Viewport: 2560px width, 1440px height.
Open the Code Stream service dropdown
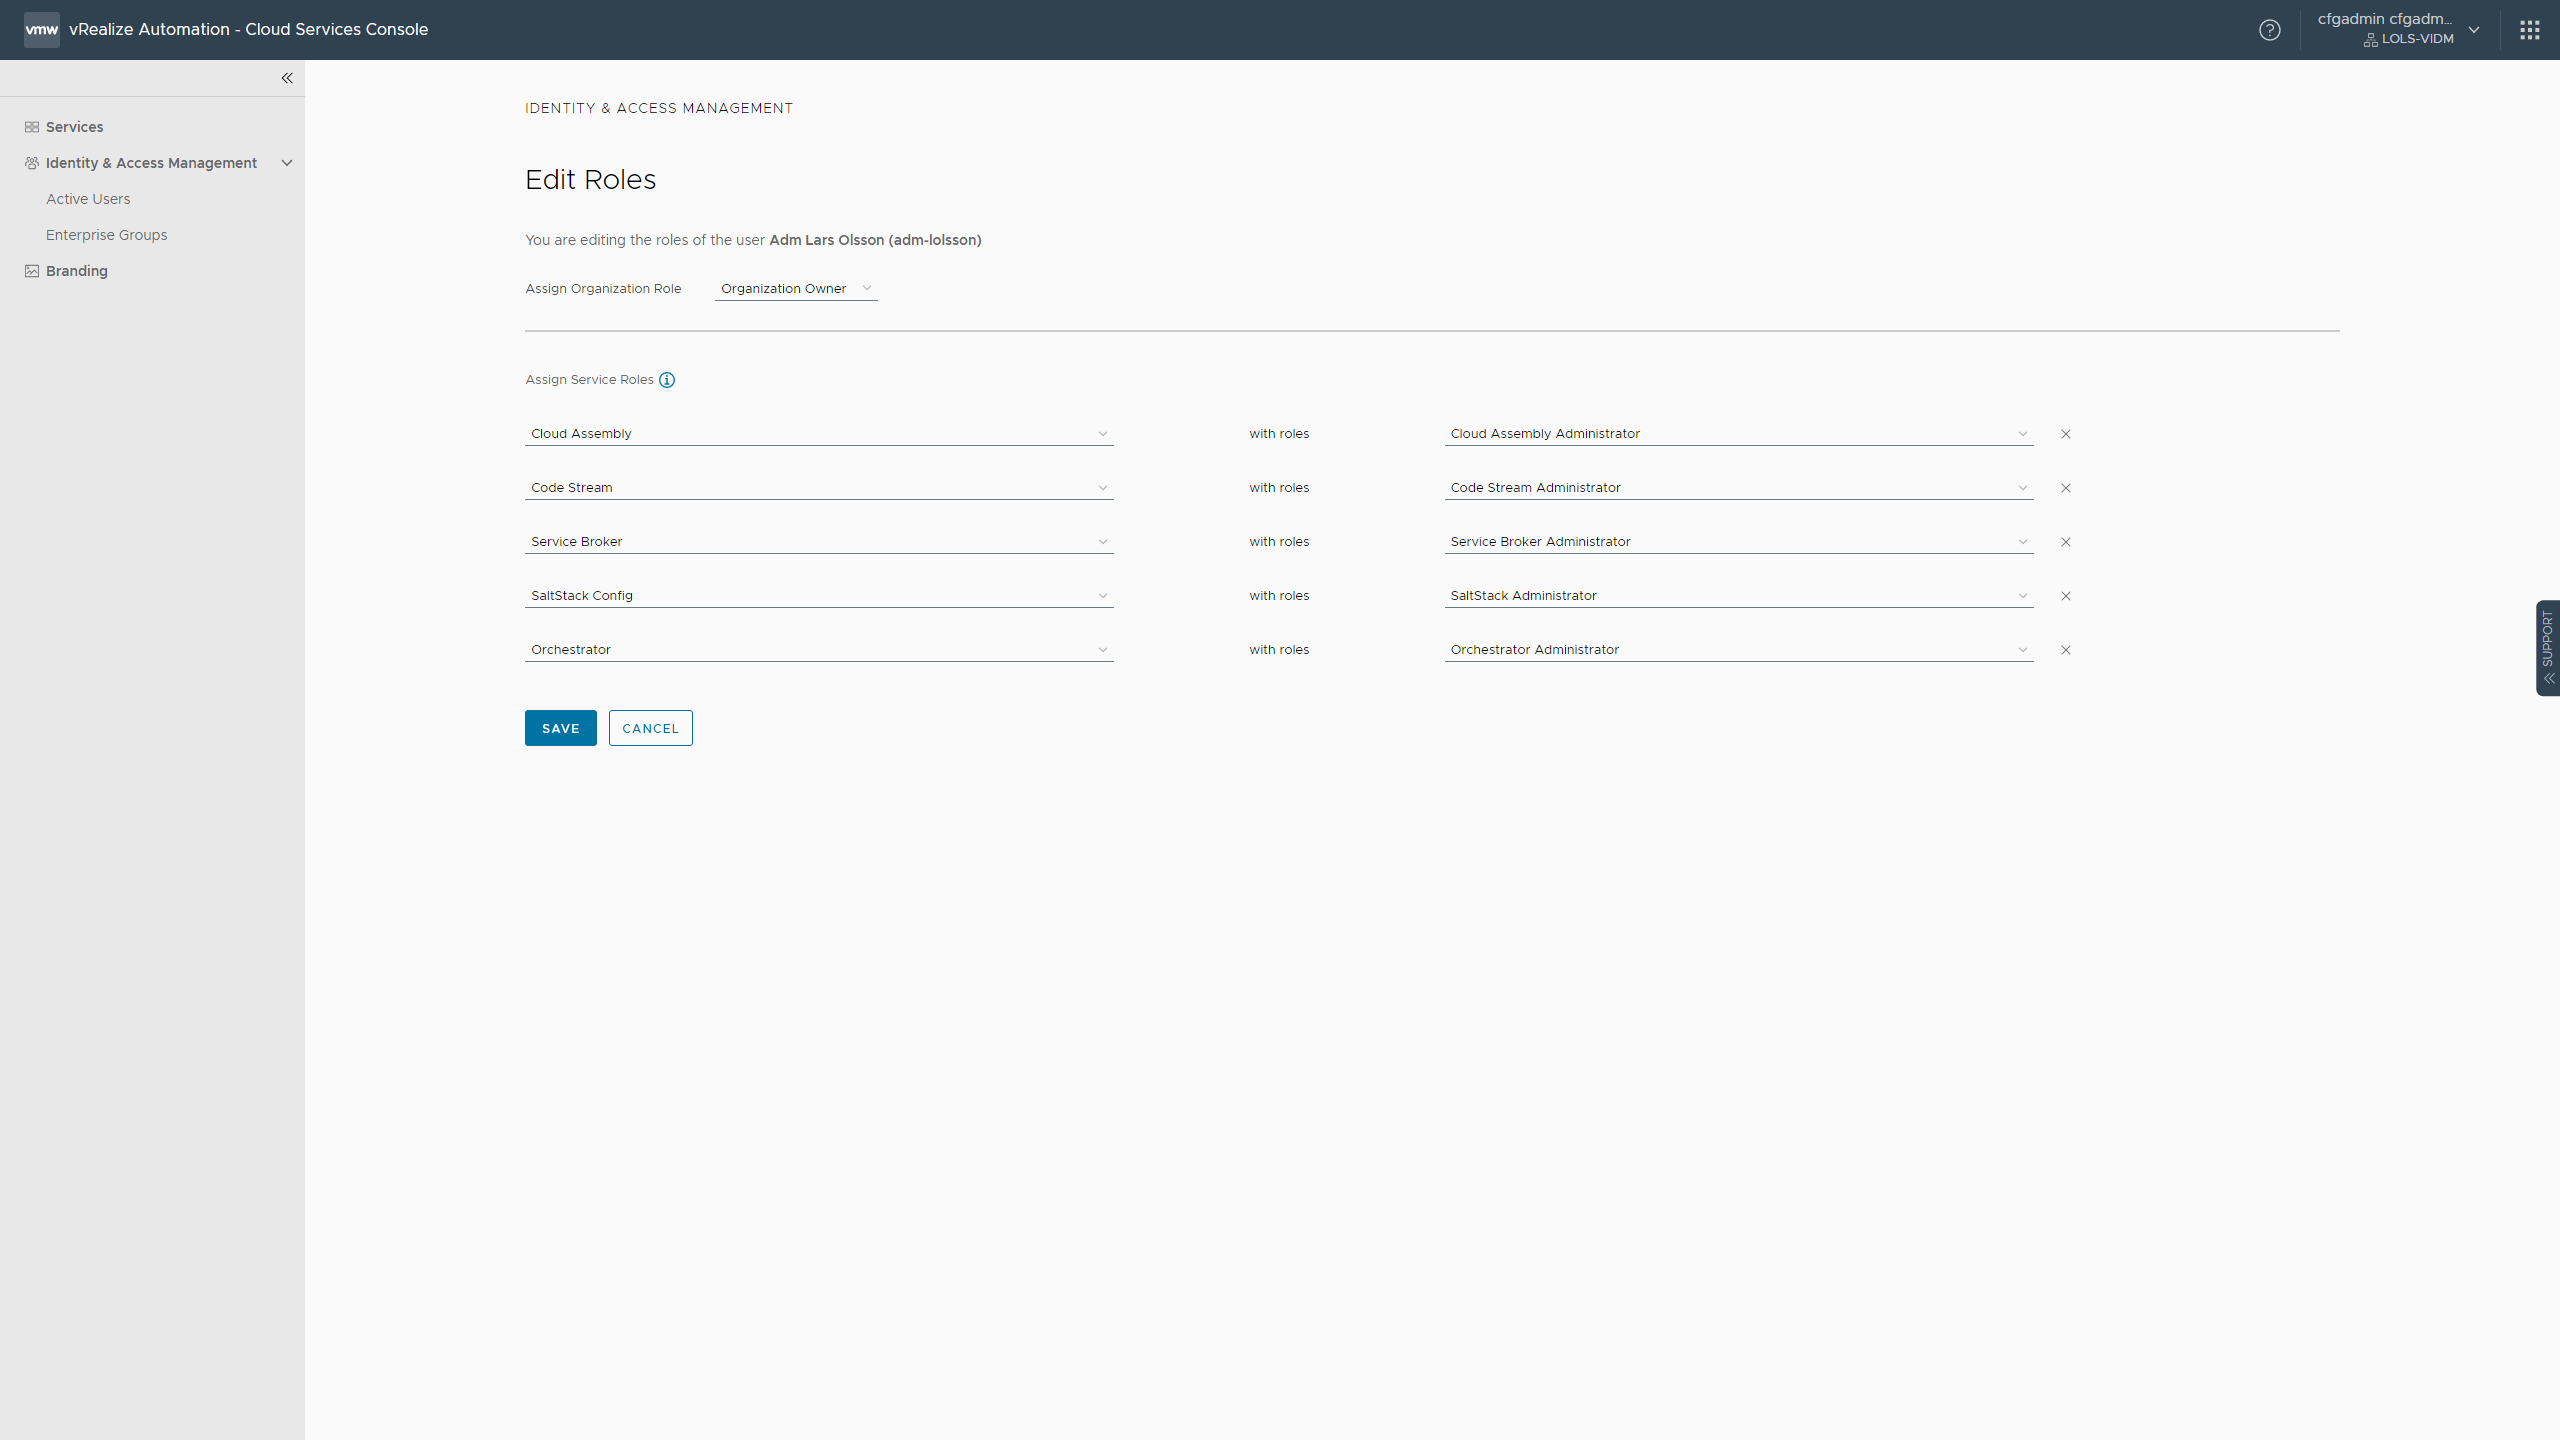(x=819, y=488)
